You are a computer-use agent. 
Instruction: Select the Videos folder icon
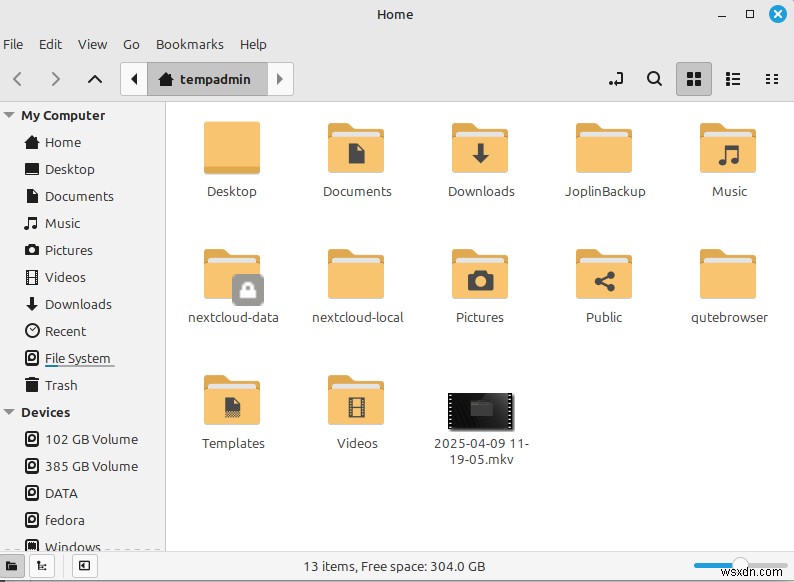click(x=356, y=400)
